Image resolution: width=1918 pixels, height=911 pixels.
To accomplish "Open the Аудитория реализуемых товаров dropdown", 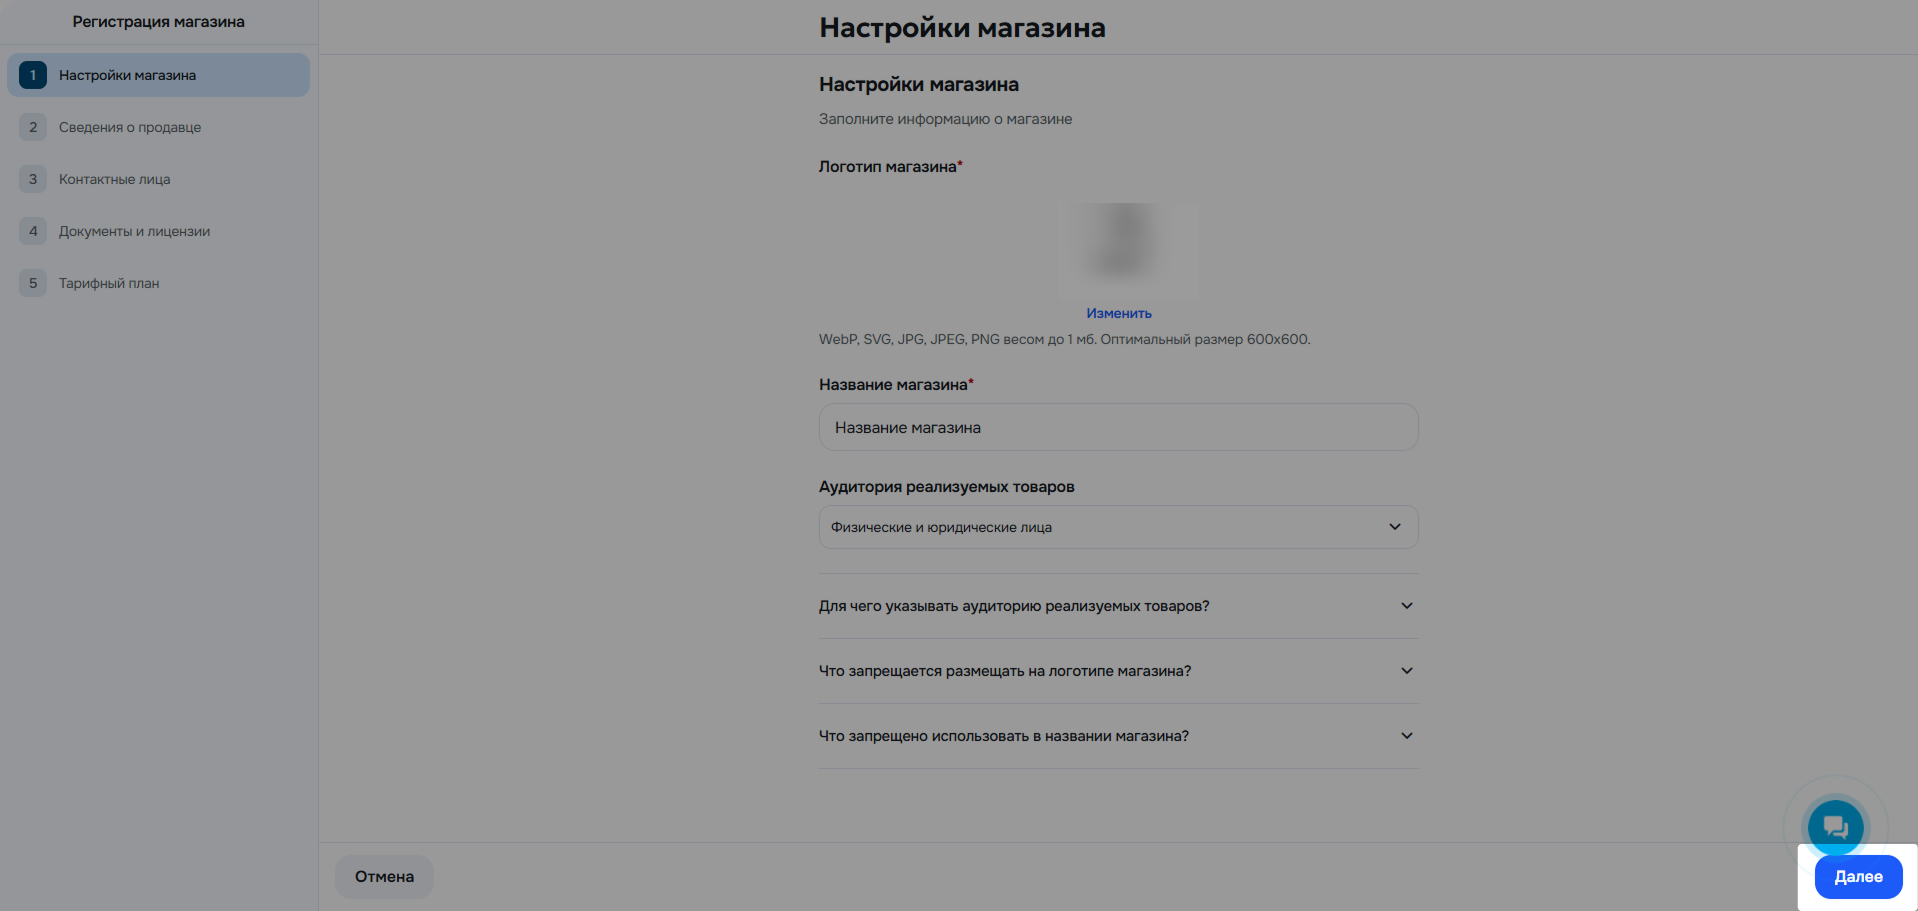I will point(1117,527).
